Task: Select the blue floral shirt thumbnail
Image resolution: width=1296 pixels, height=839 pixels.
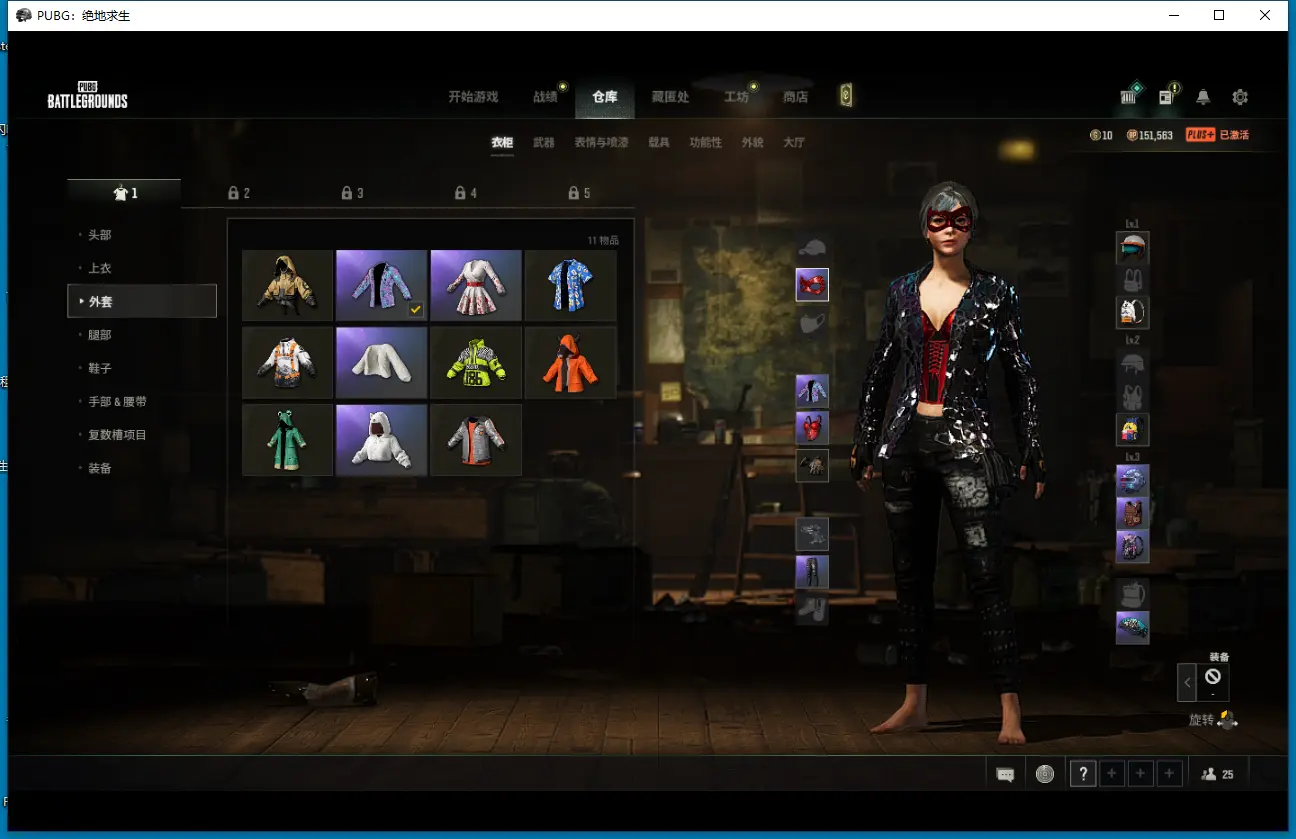Action: click(x=571, y=285)
